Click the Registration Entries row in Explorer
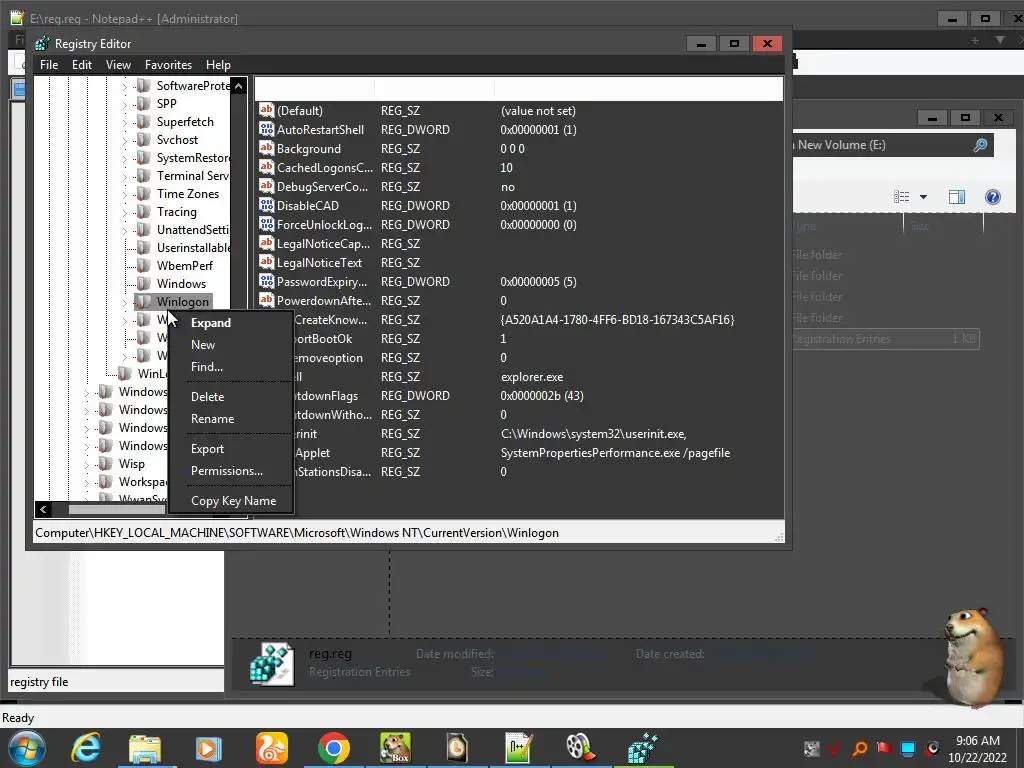Image resolution: width=1024 pixels, height=768 pixels. (x=886, y=339)
